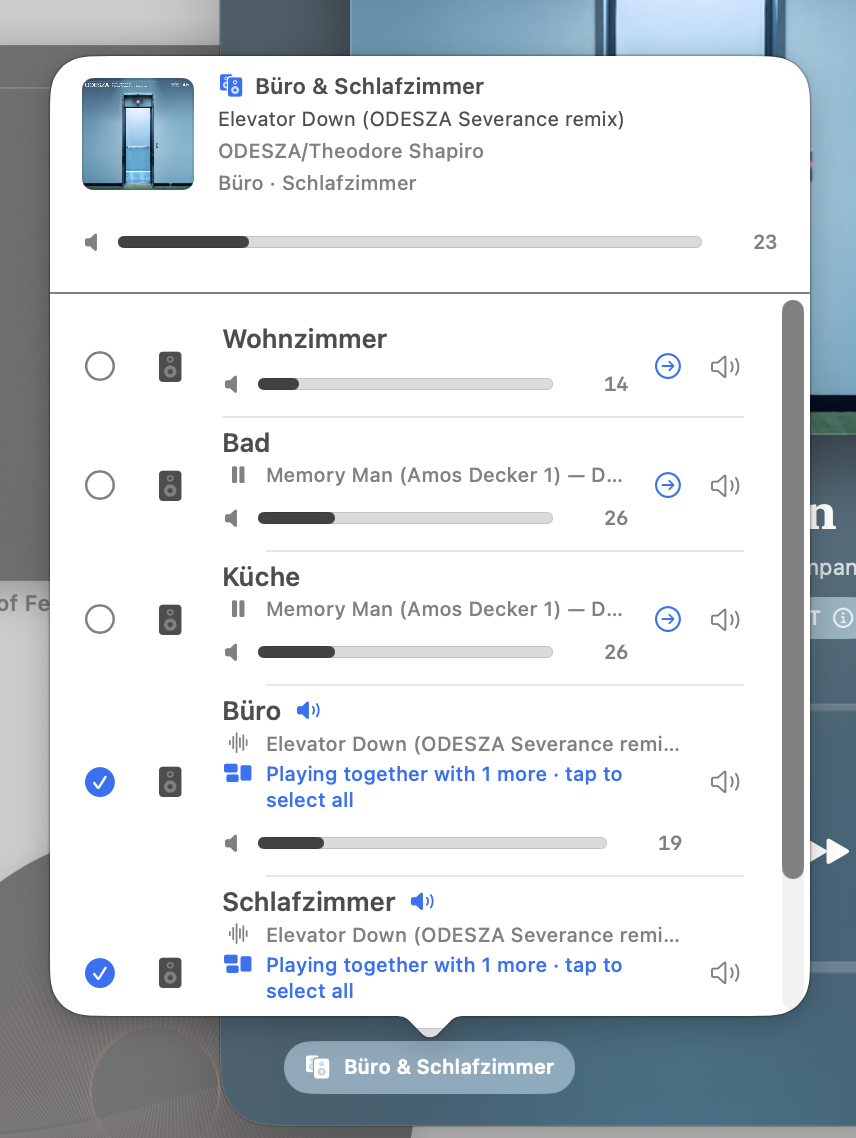
Task: Click the Wohnzimmer room name
Action: pos(305,339)
